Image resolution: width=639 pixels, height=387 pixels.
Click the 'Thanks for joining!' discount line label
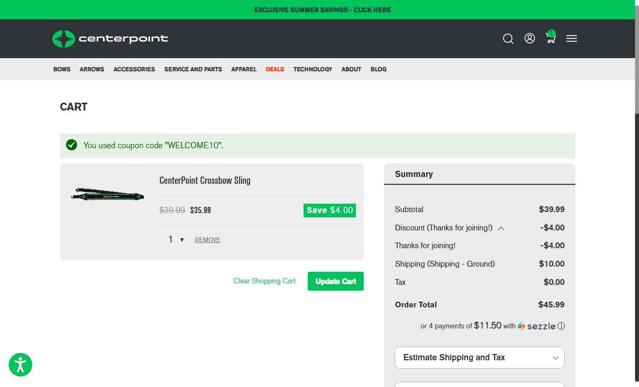coord(425,246)
